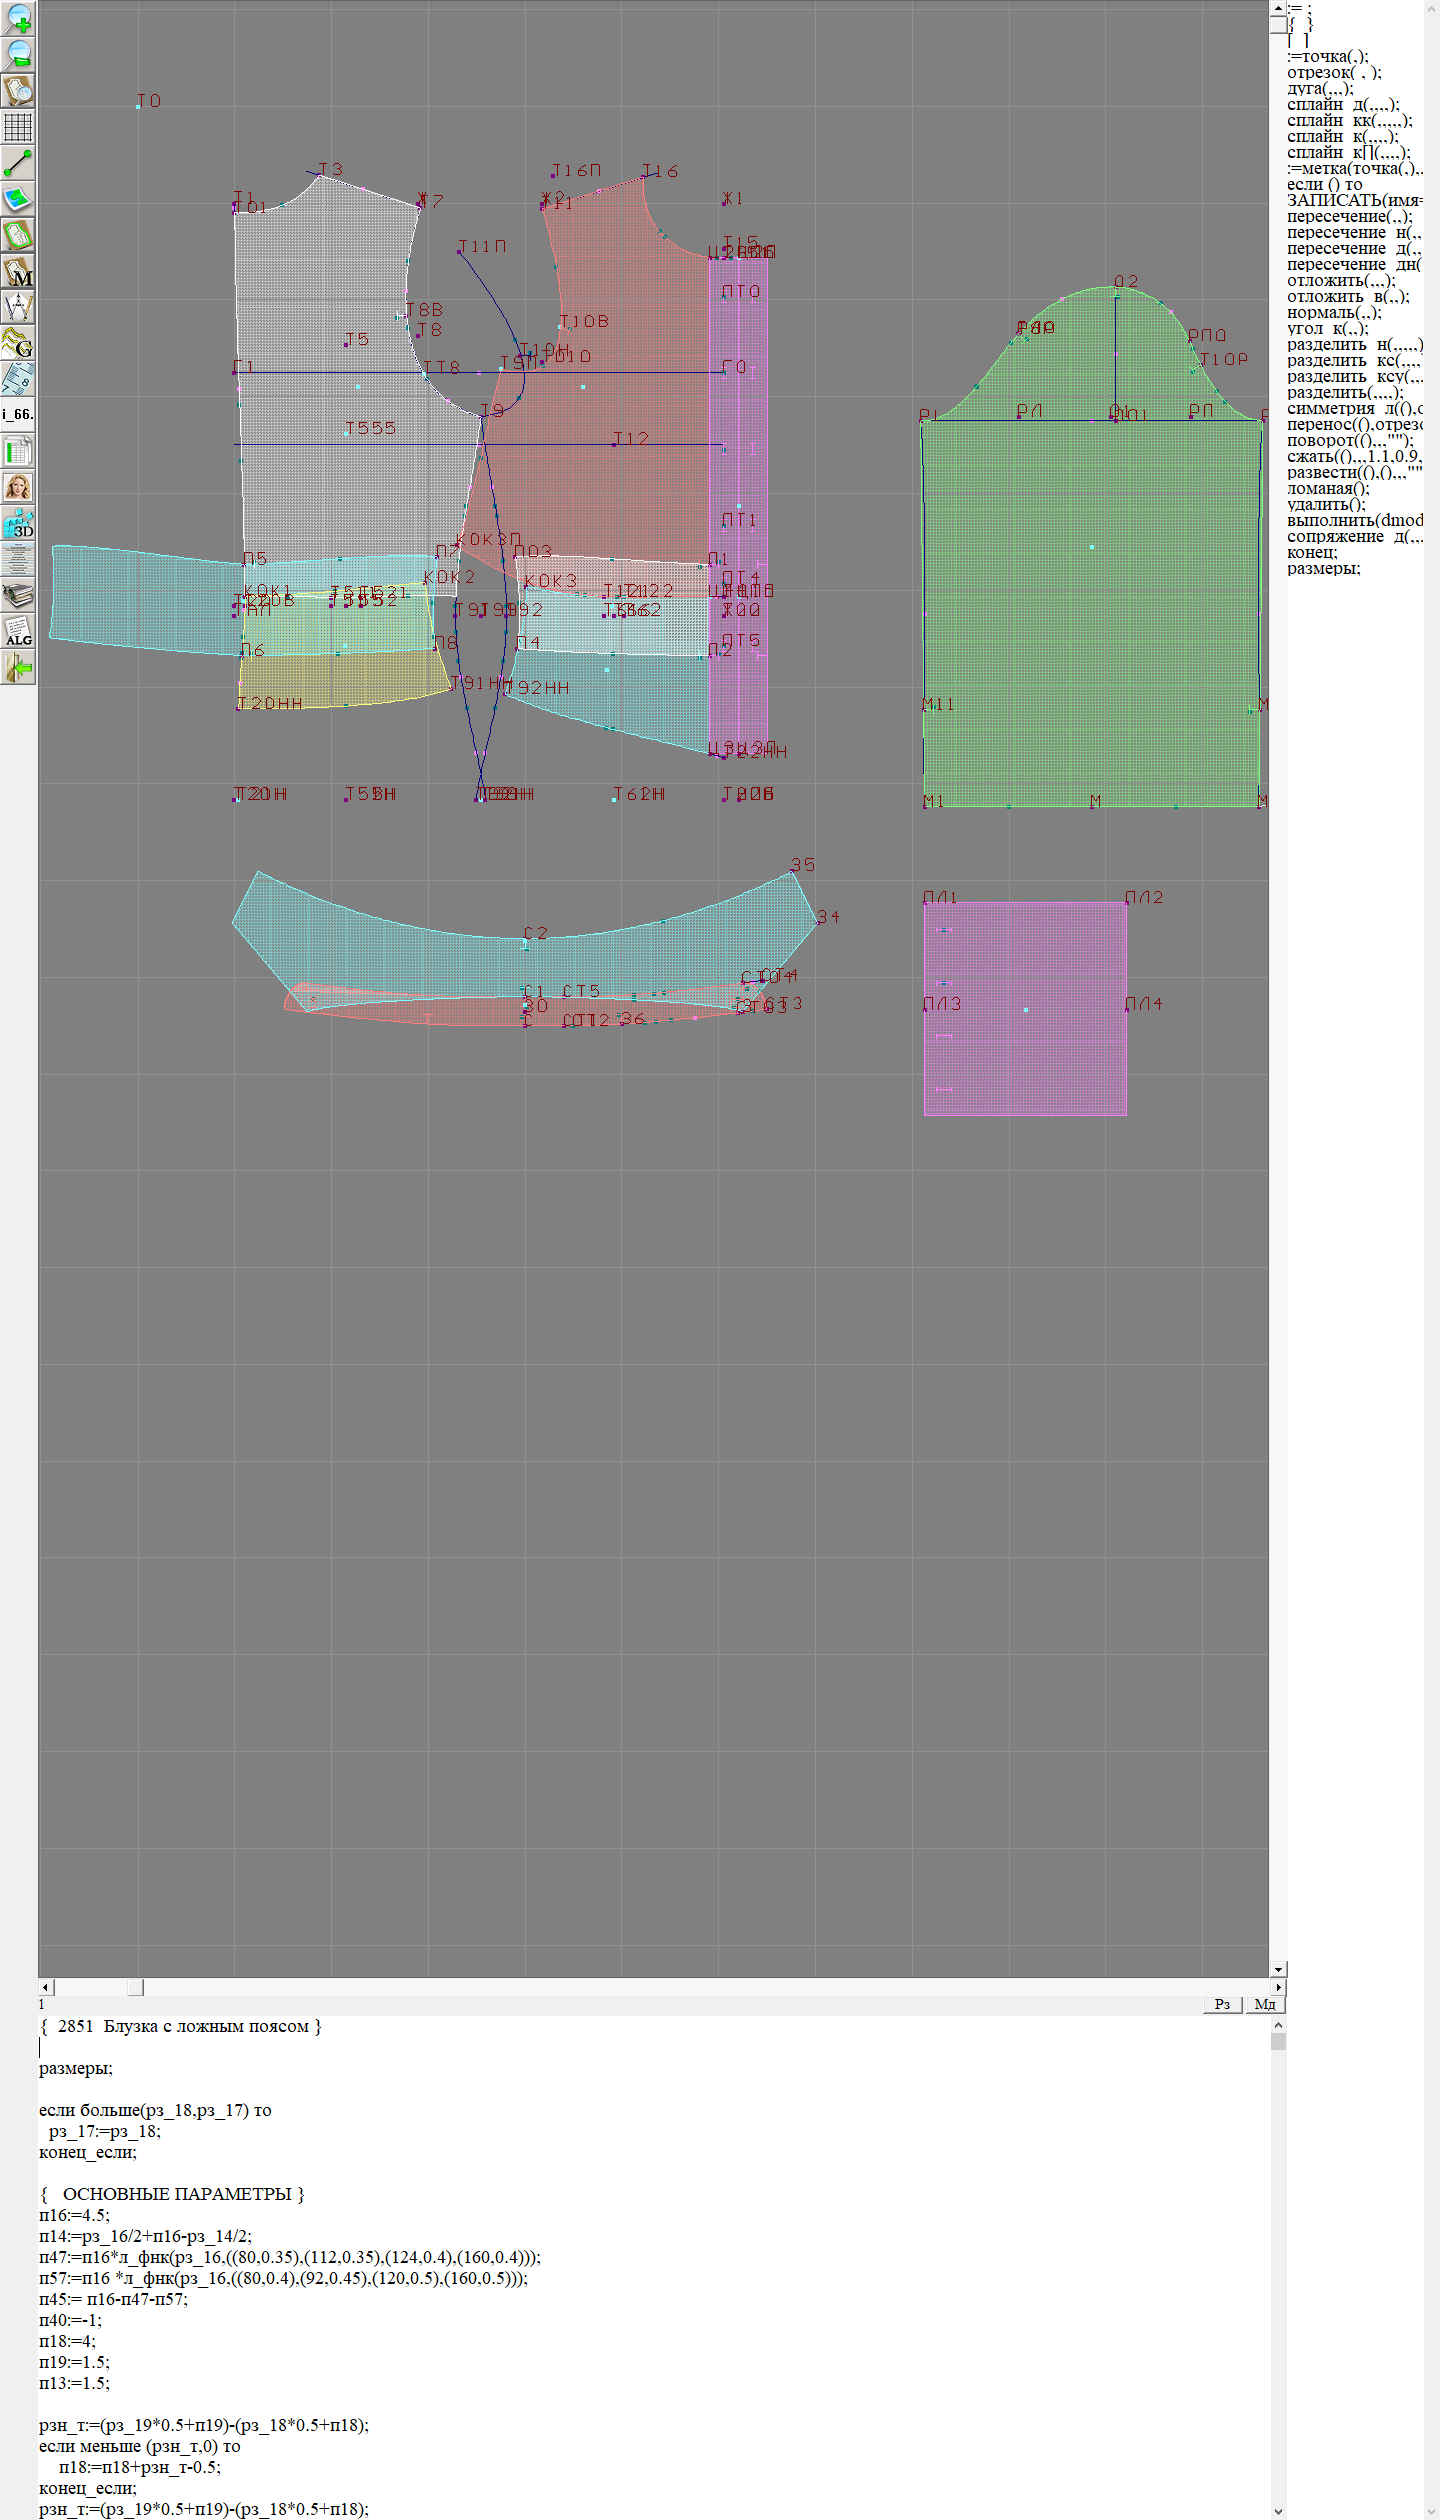
Task: Click the zoom in magnifier icon
Action: pos(19,19)
